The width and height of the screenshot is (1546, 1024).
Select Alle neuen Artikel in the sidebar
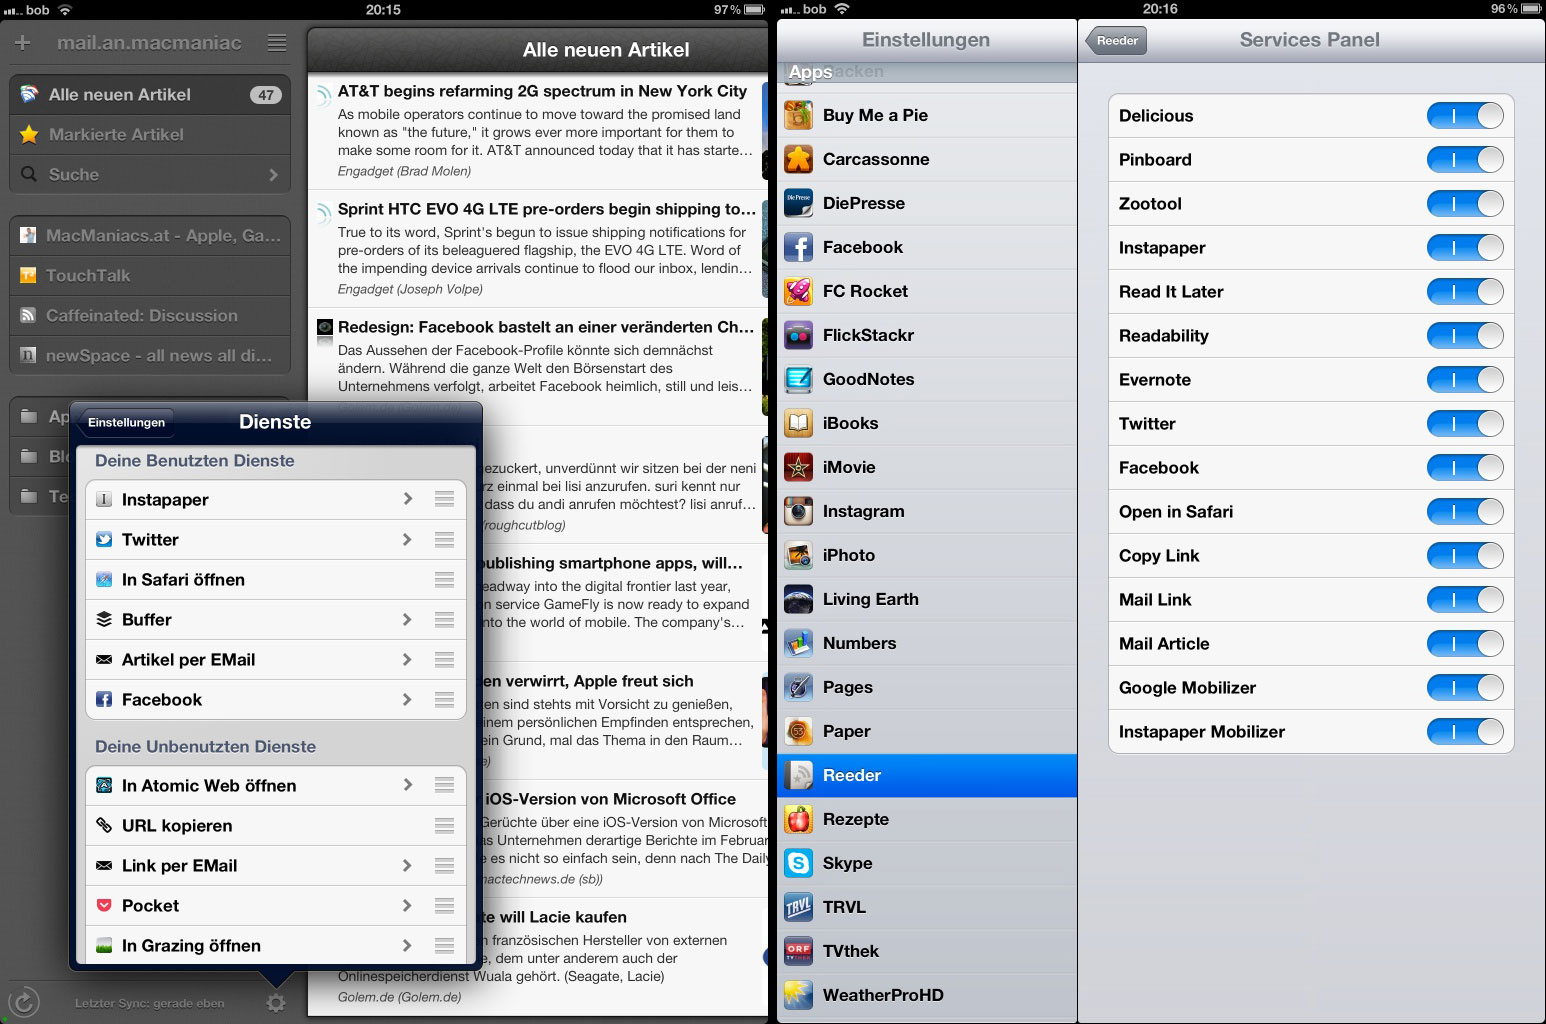click(150, 95)
